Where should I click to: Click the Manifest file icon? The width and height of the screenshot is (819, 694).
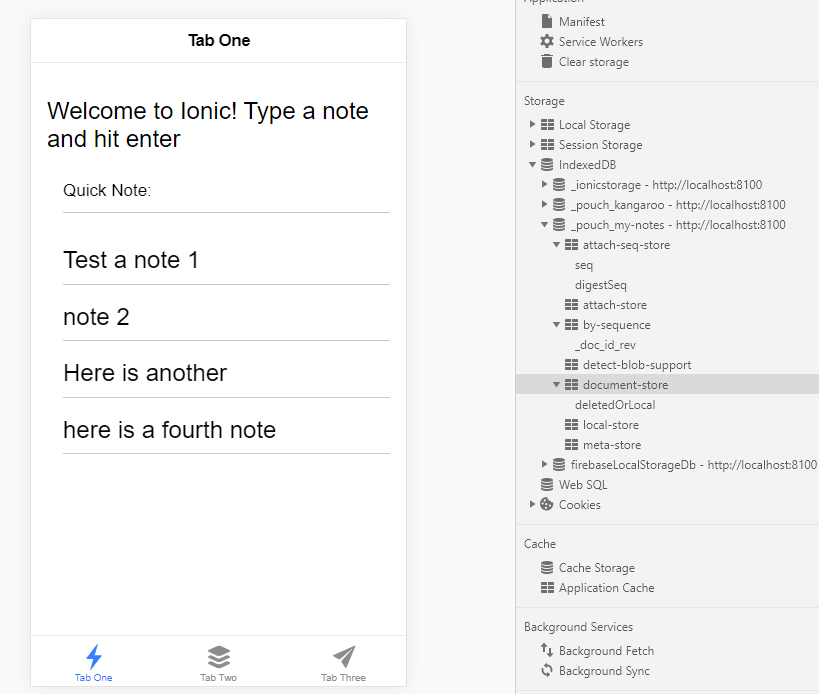(x=547, y=21)
